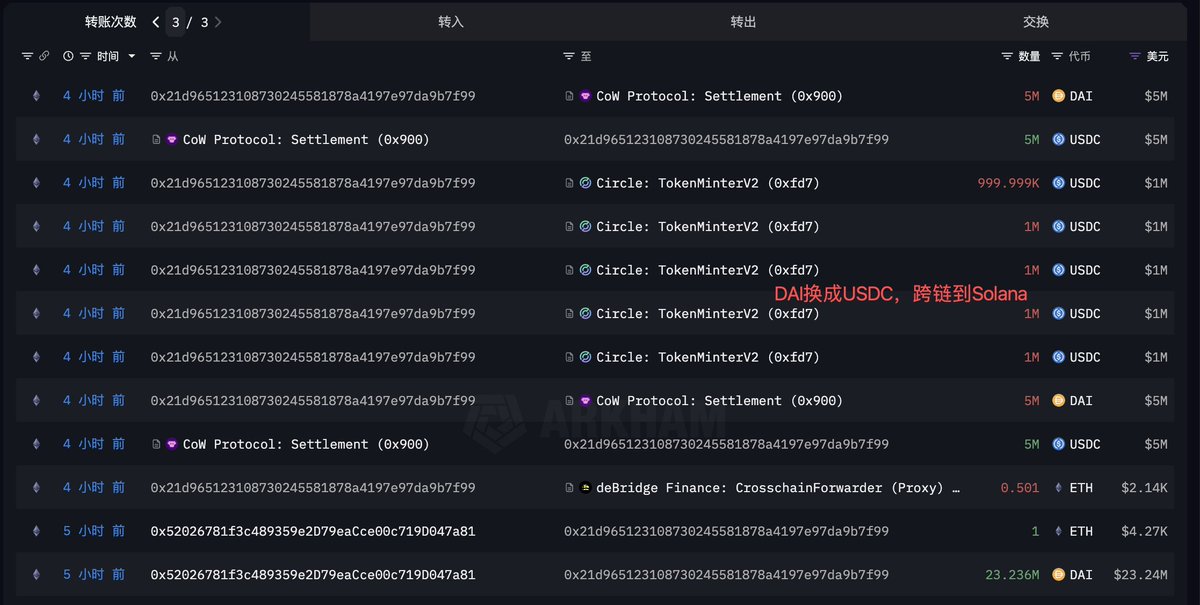Image resolution: width=1200 pixels, height=605 pixels.
Task: Go to the next page of transfers
Action: pos(219,22)
